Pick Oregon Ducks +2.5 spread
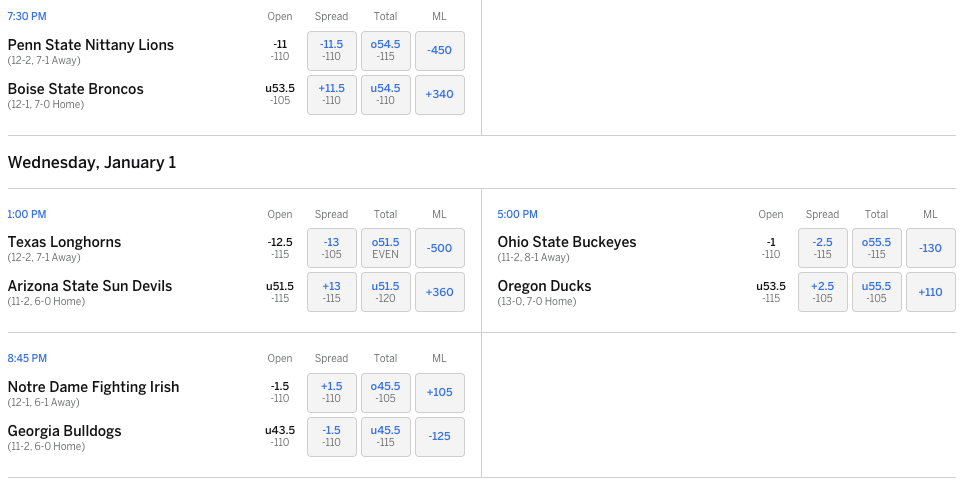 pos(823,292)
